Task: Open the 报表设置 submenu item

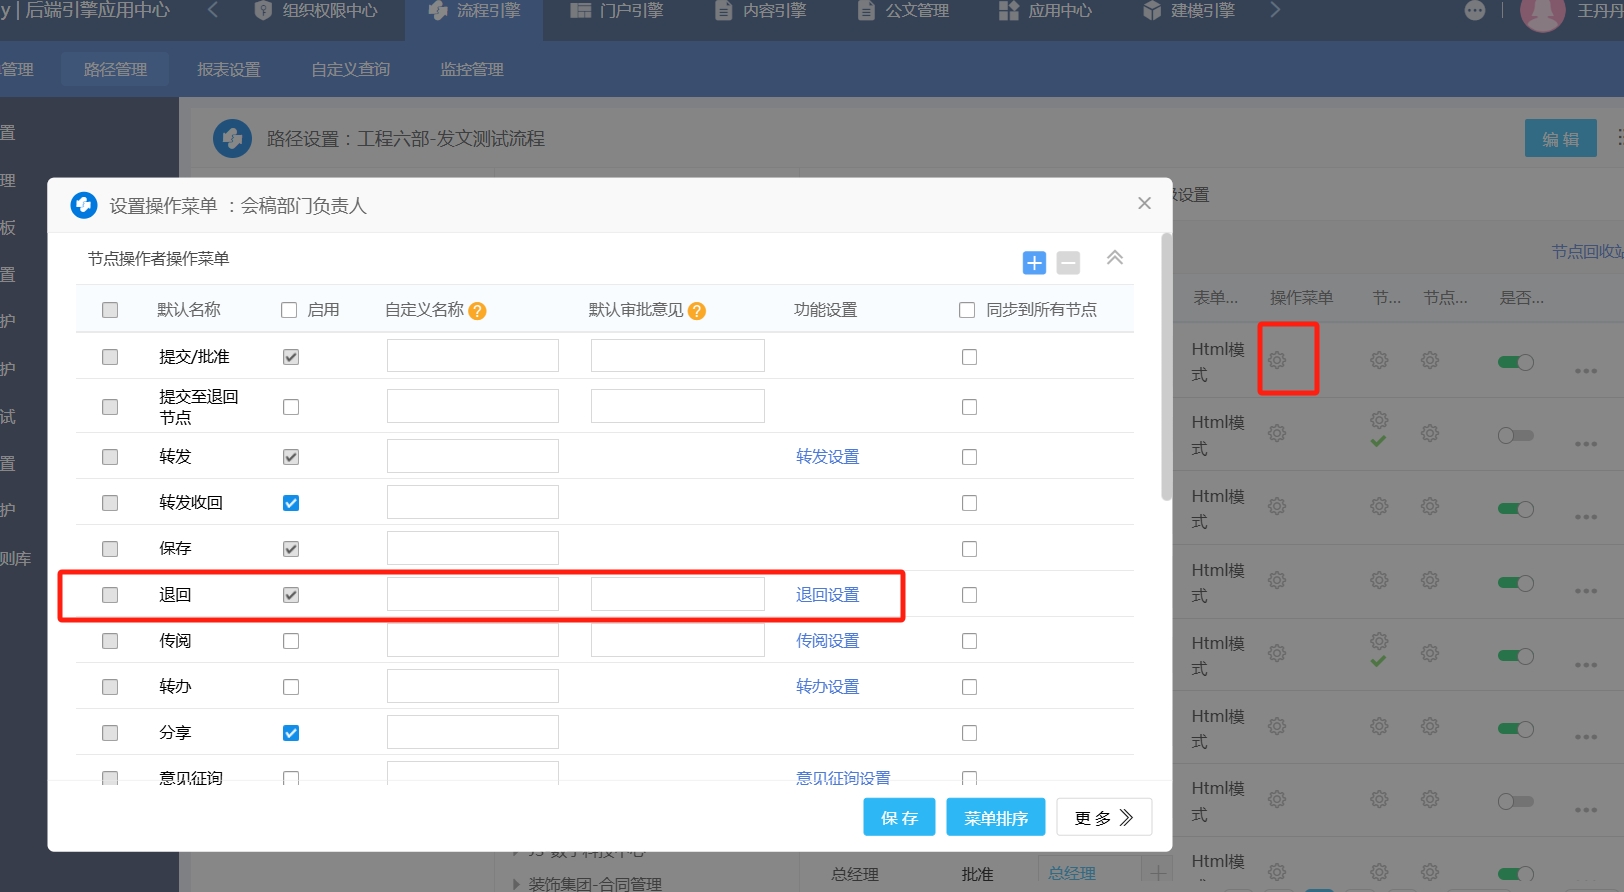Action: [228, 69]
